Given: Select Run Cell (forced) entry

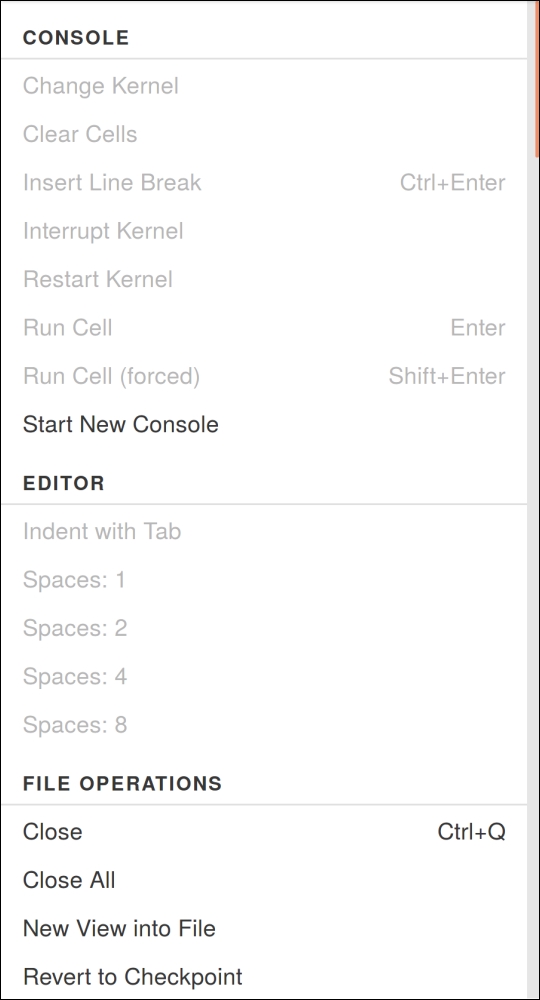Looking at the screenshot, I should [264, 376].
